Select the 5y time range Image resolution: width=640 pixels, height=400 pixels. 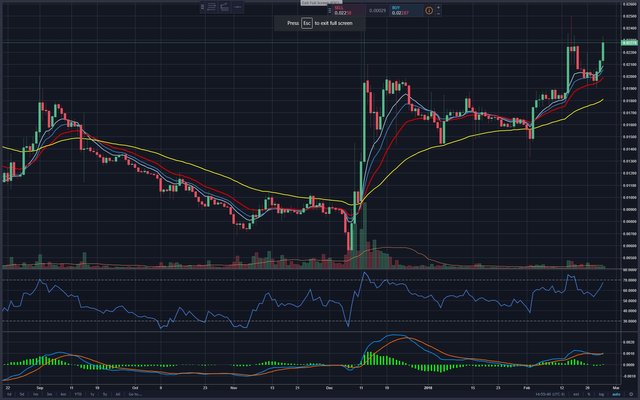point(105,394)
